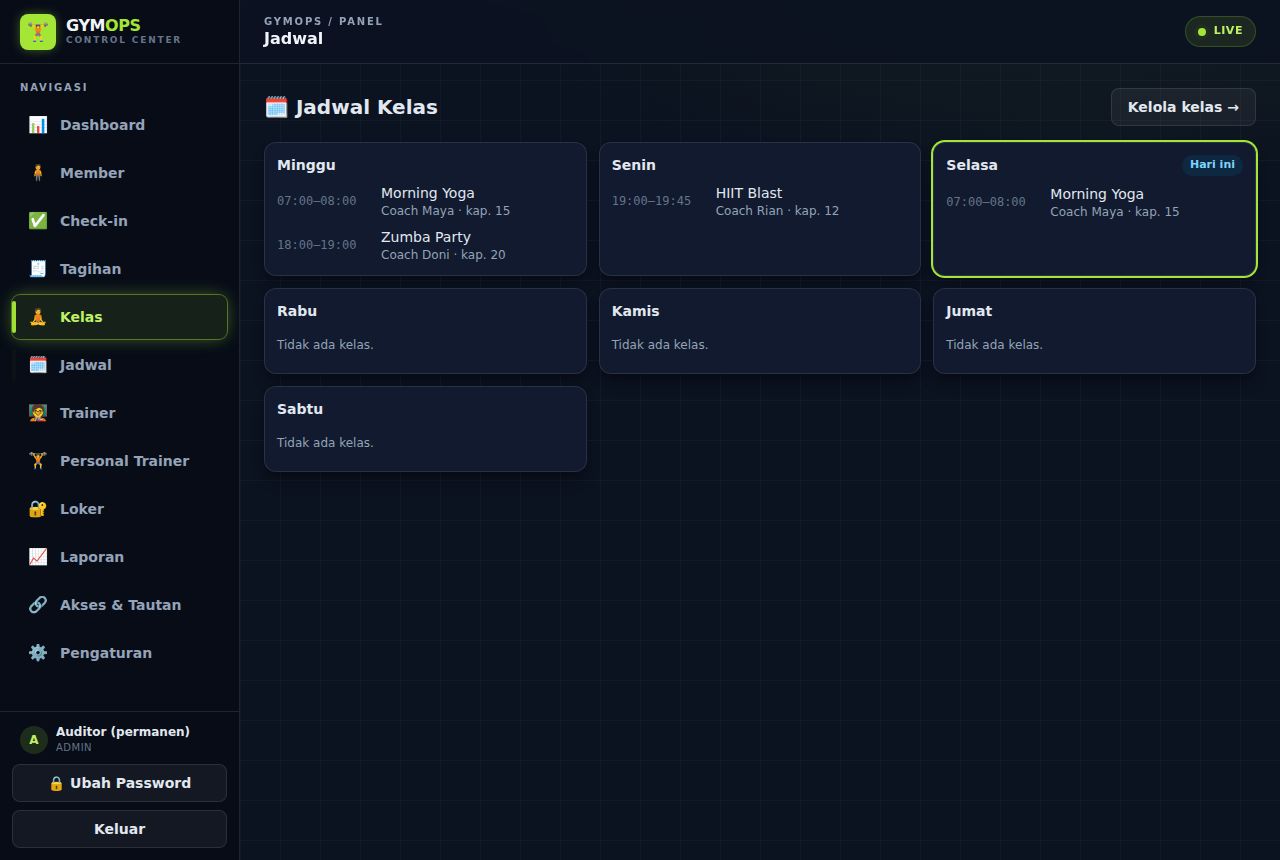Open the Kelas menu item
1280x860 pixels.
(x=120, y=317)
